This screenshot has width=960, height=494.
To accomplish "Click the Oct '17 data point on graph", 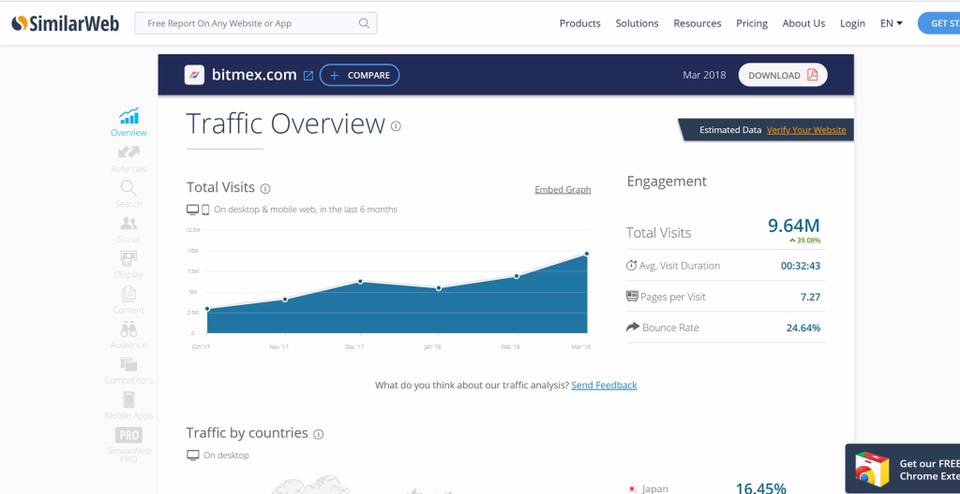I will [x=208, y=309].
